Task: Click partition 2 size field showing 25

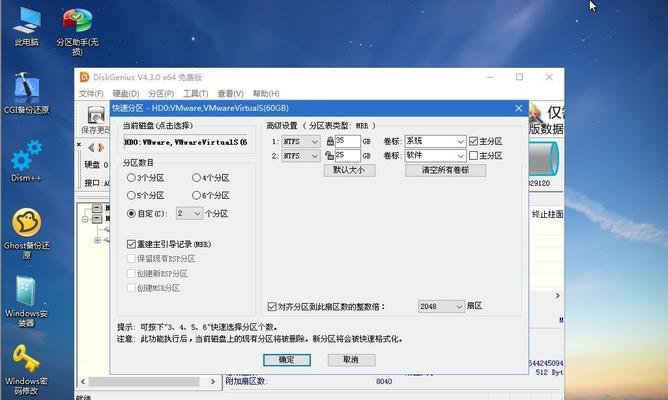Action: [x=348, y=155]
